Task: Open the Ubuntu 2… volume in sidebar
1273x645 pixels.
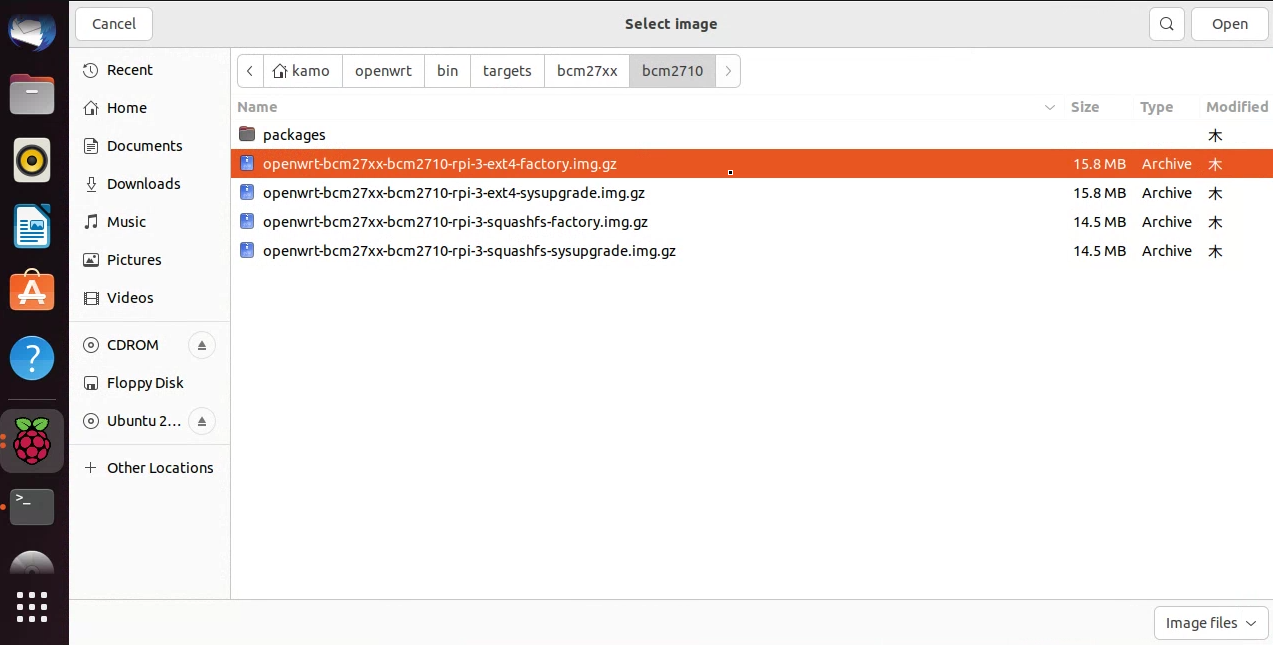Action: click(133, 421)
